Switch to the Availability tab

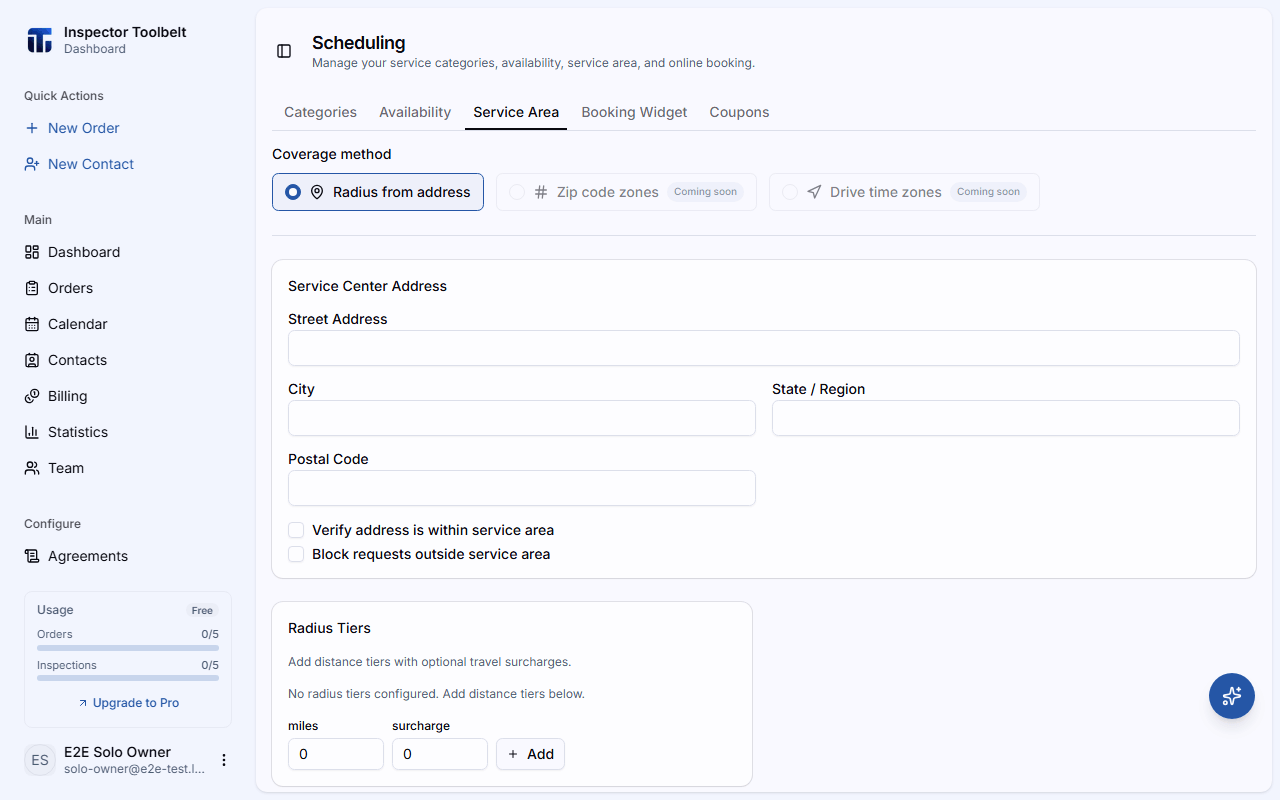coord(415,112)
